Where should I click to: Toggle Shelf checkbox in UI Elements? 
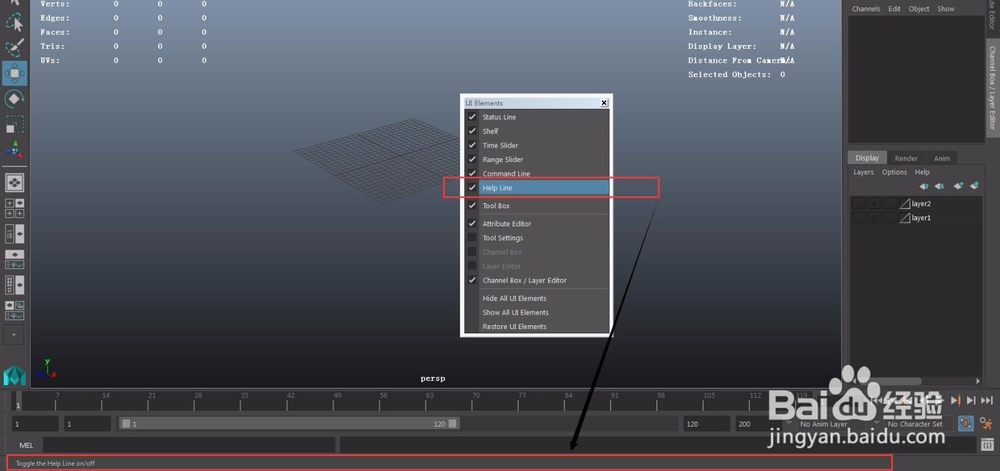click(472, 131)
